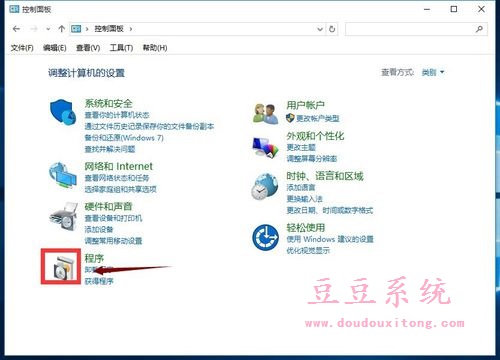Go up one level with up arrow
This screenshot has width=500, height=360.
[61, 29]
